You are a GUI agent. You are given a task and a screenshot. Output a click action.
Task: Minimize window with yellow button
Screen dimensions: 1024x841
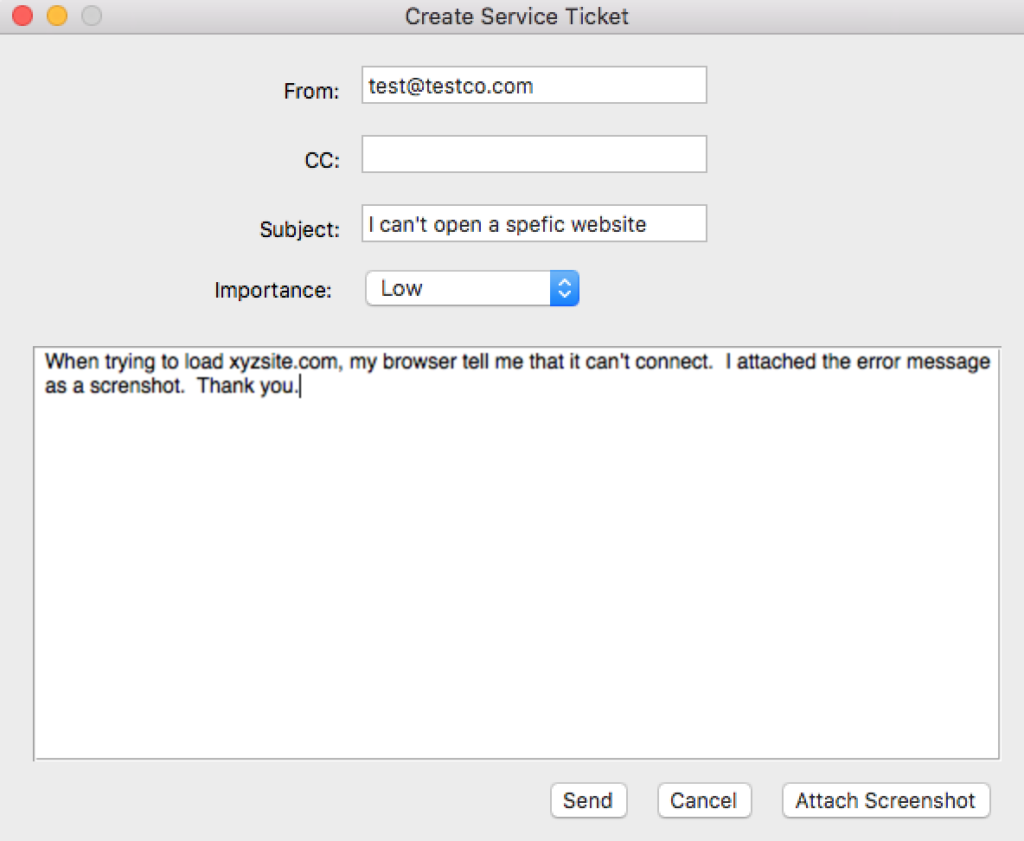point(57,16)
